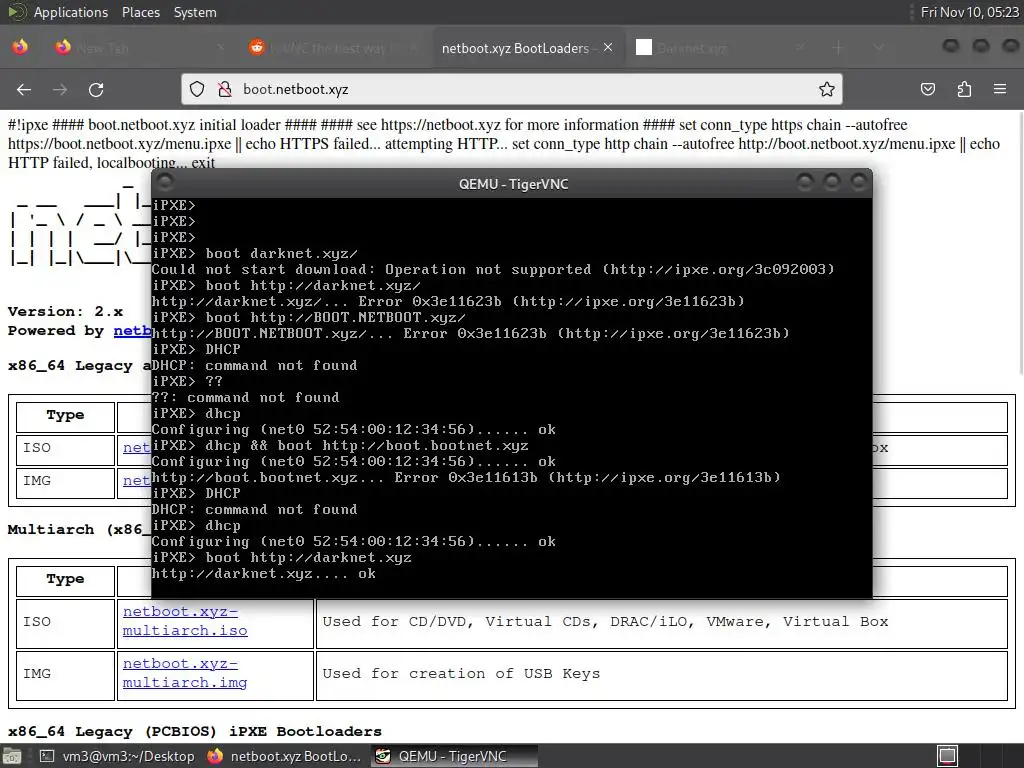Click the IMG cell in first table
This screenshot has height=768, width=1024.
(65, 482)
